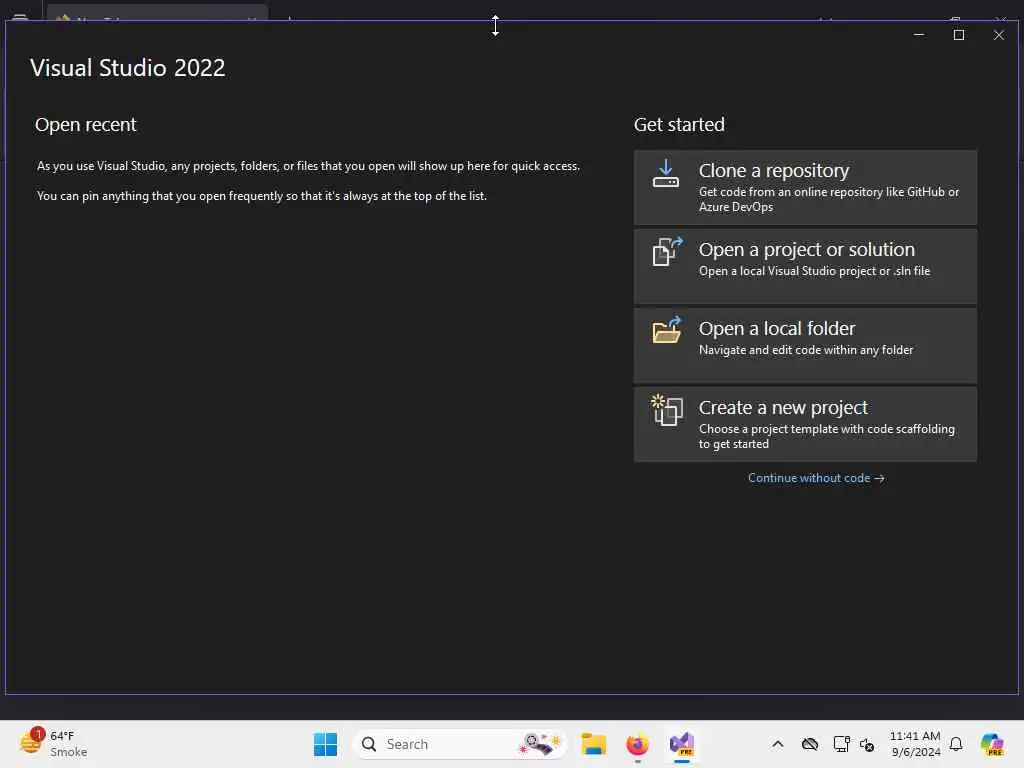Open the weather widget showing 64°F Smoke
This screenshot has height=768, width=1024.
(54, 743)
